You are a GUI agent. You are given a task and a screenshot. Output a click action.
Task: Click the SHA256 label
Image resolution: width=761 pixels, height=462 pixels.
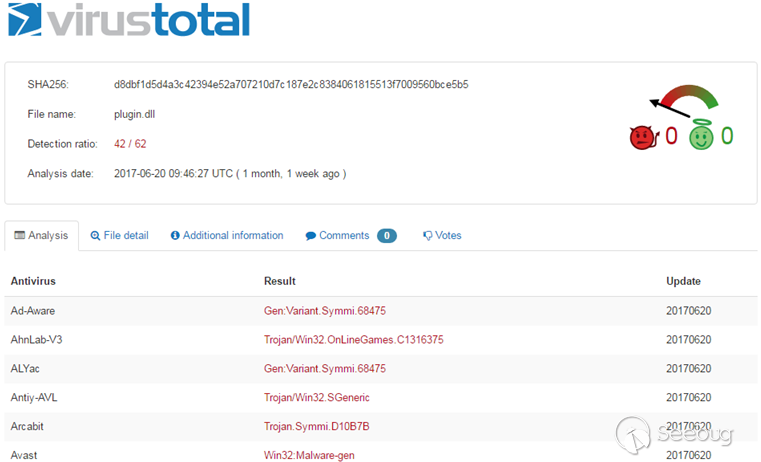pyautogui.click(x=48, y=84)
